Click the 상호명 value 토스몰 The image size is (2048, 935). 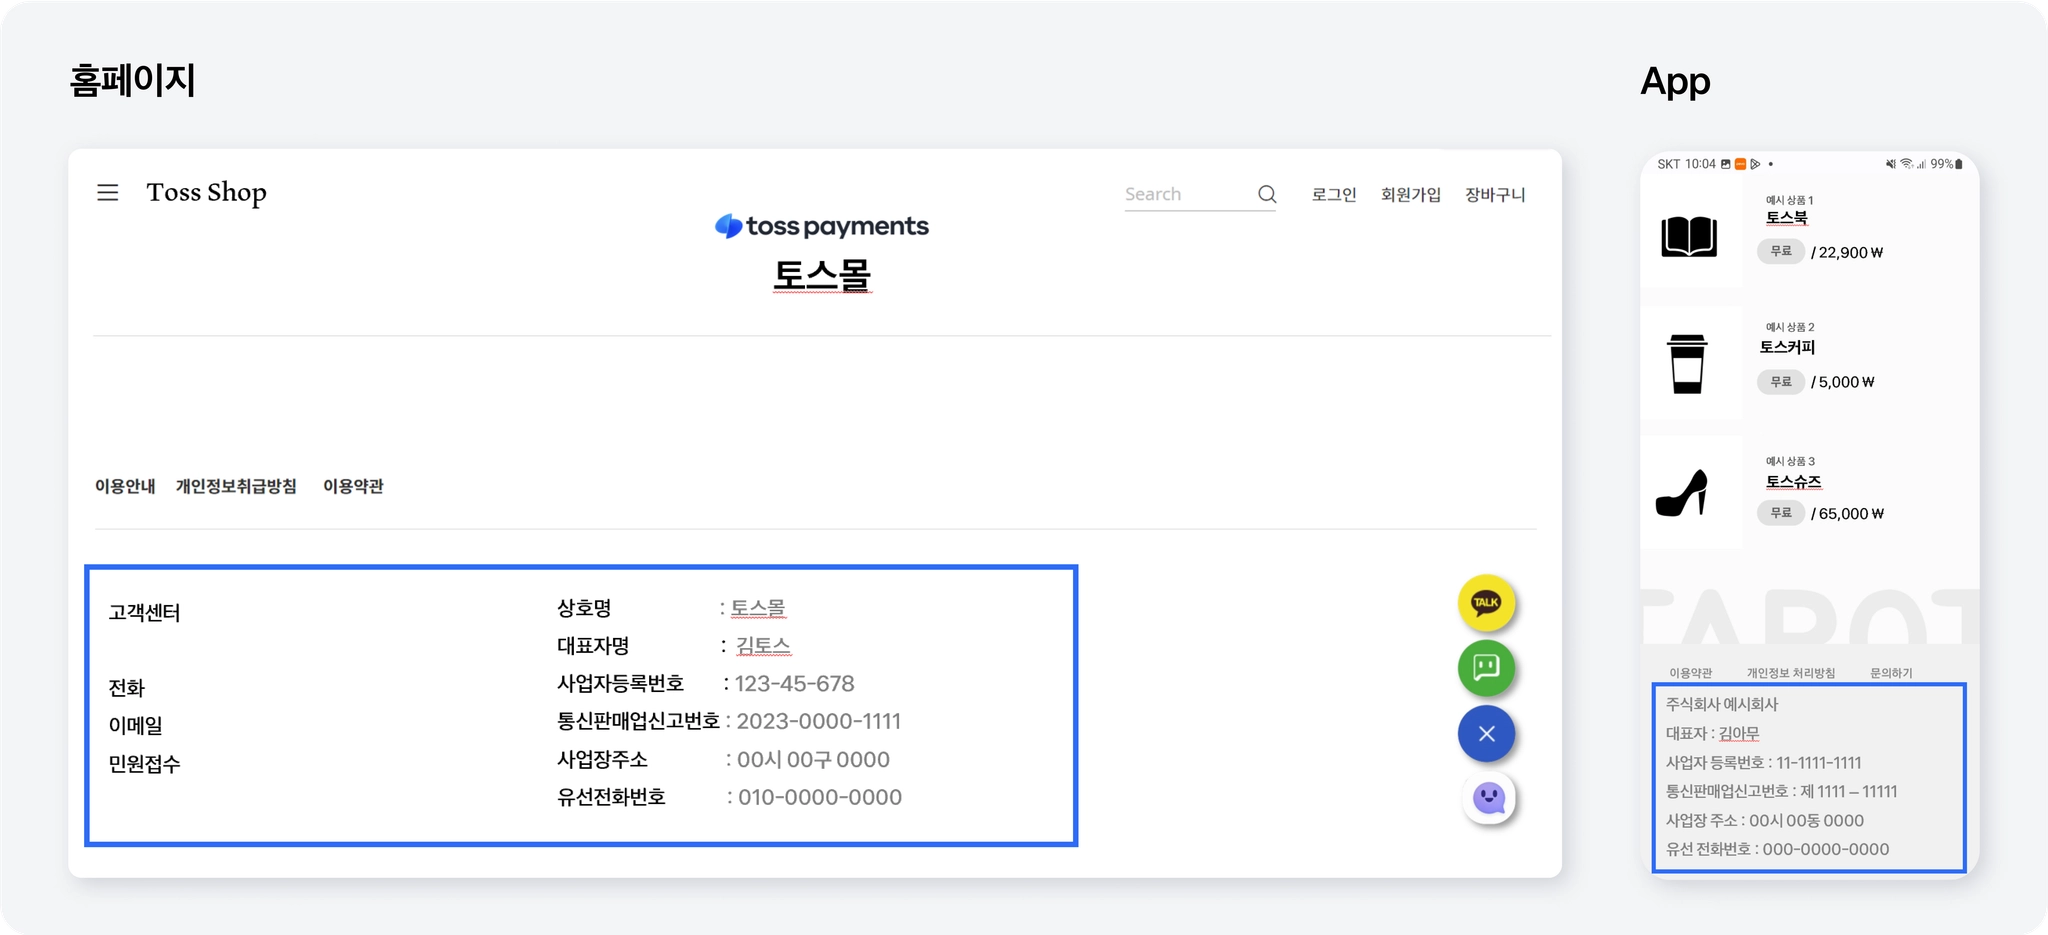pyautogui.click(x=758, y=608)
